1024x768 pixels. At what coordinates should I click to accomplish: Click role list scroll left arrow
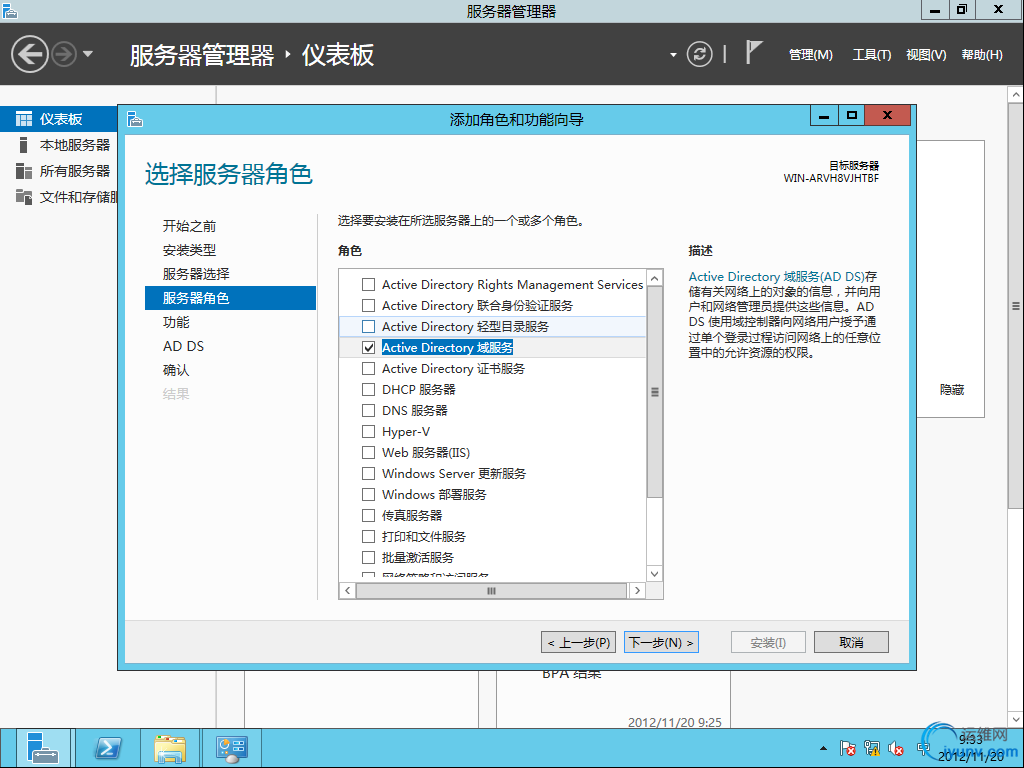coord(347,590)
